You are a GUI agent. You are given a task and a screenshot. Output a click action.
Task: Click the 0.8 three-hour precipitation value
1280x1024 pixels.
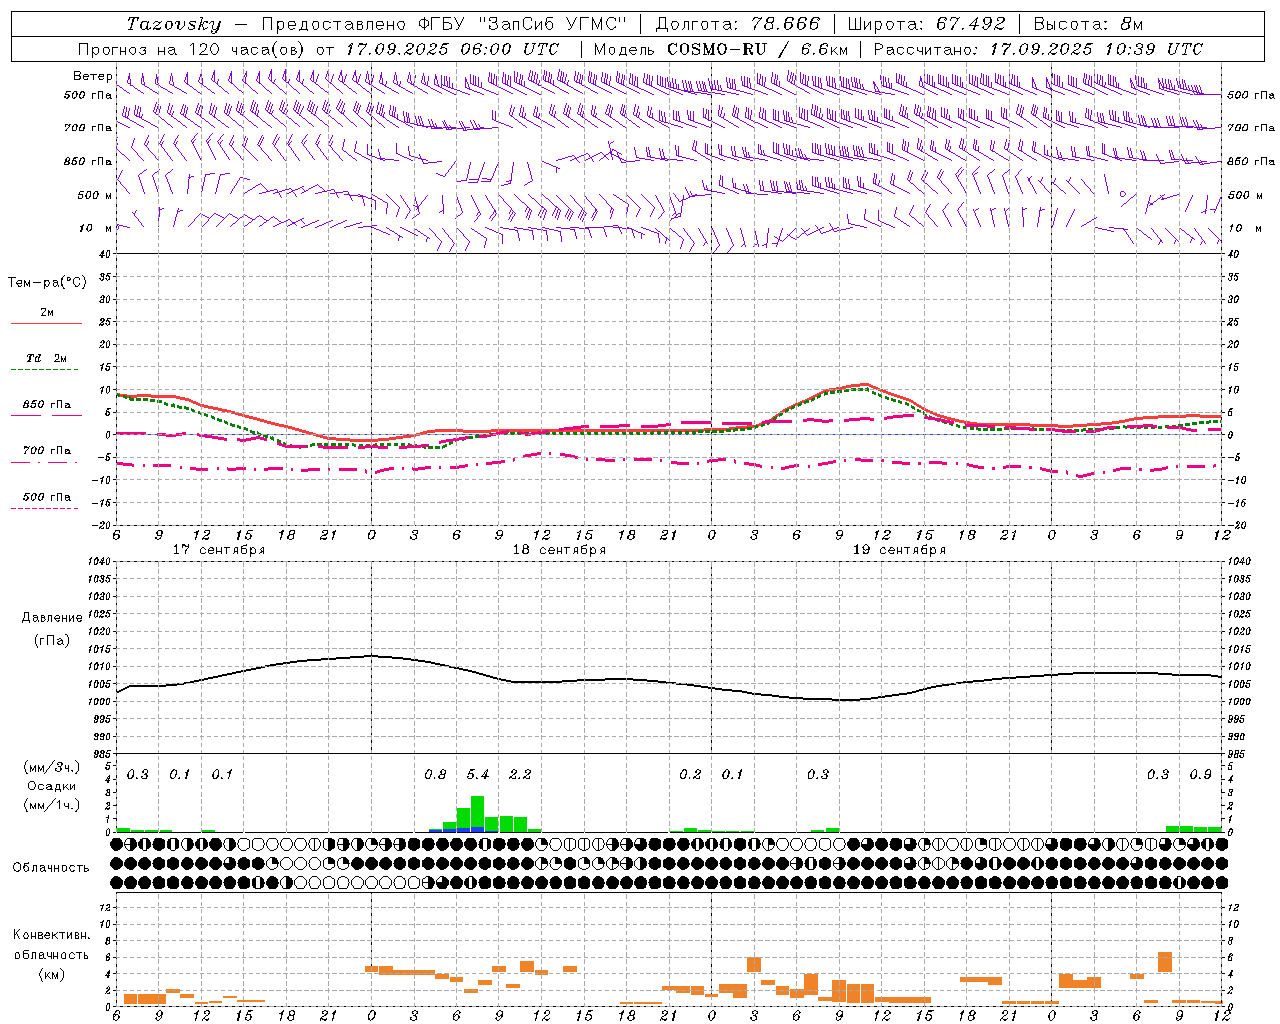tap(435, 774)
